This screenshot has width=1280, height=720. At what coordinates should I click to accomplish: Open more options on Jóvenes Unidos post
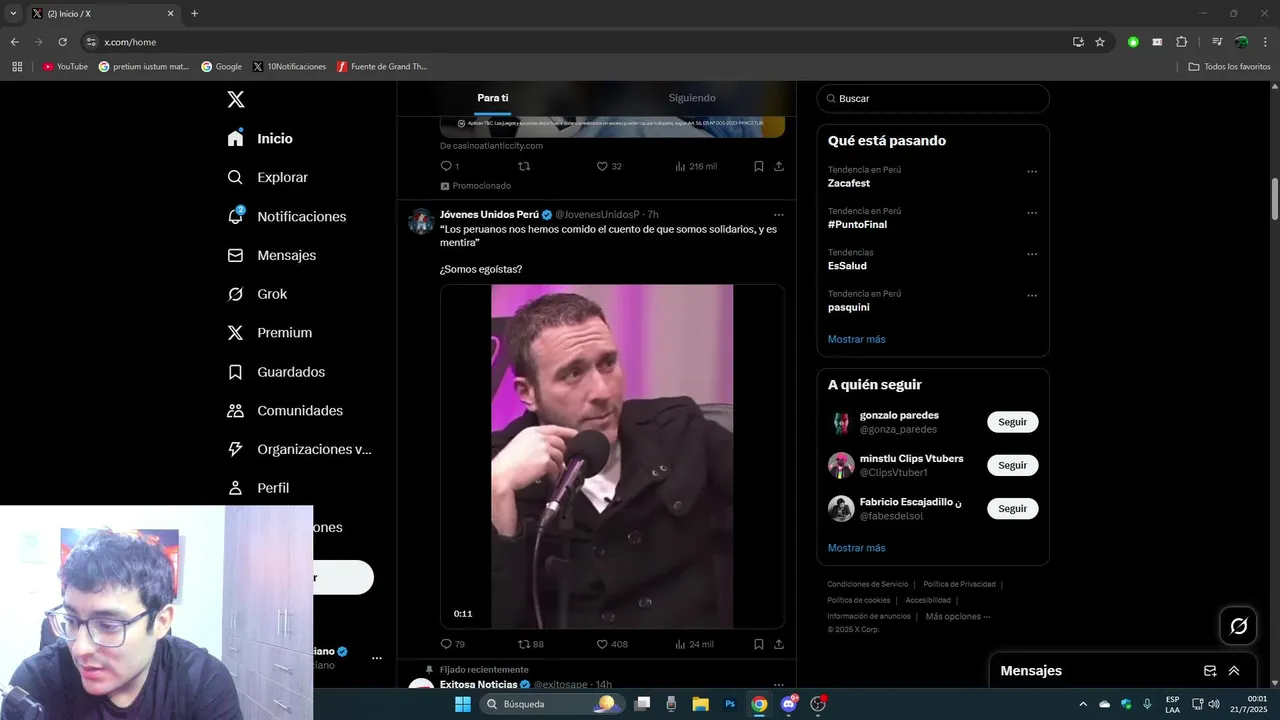click(779, 215)
